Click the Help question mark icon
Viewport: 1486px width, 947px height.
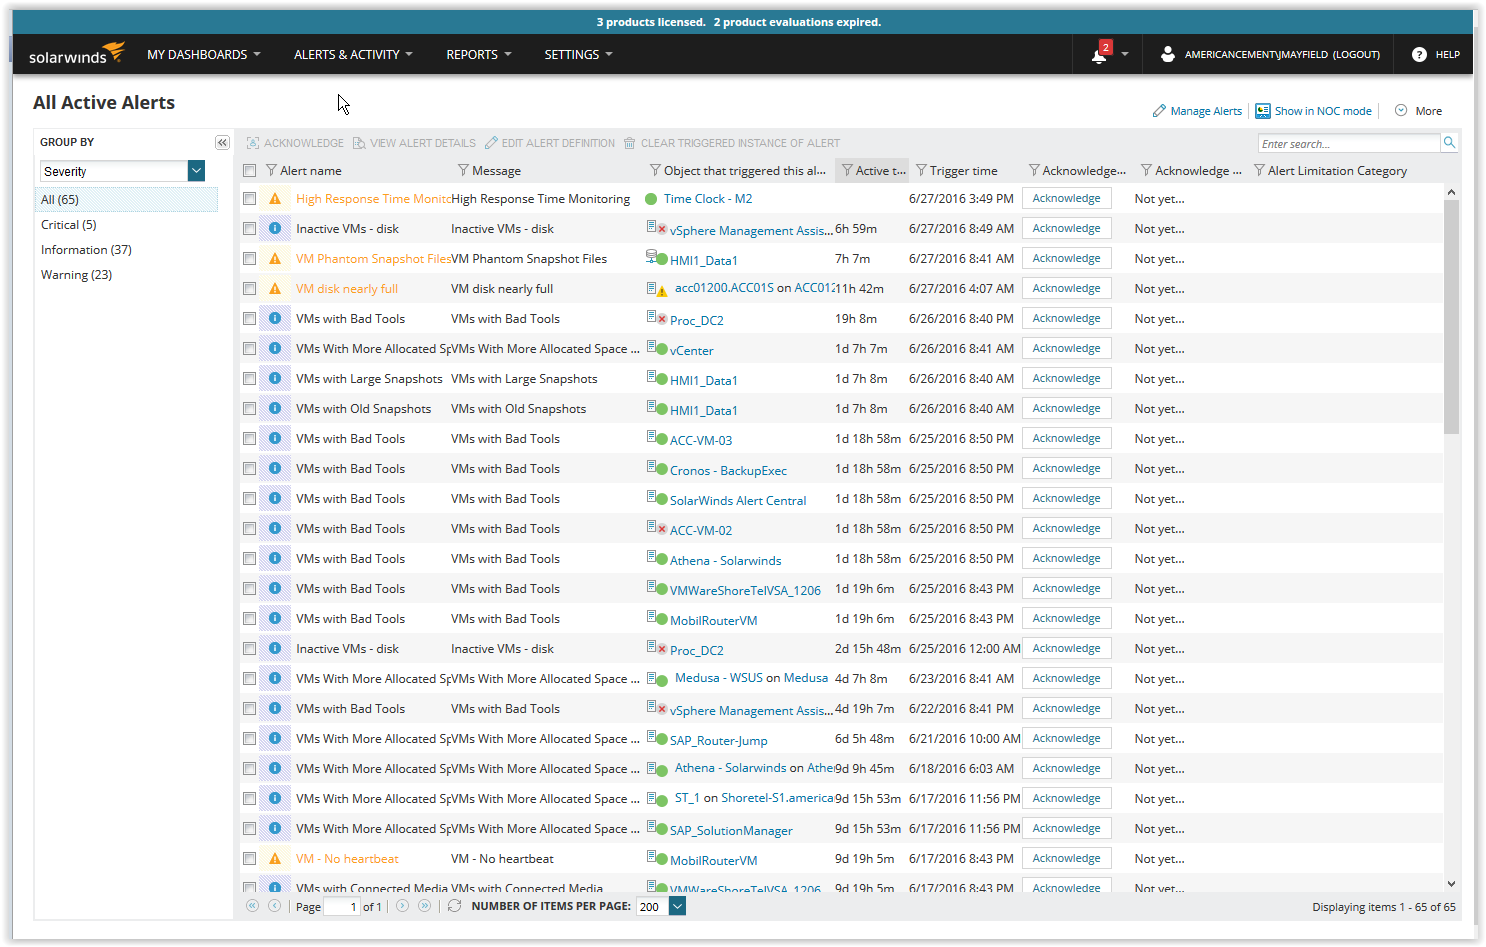[x=1419, y=54]
